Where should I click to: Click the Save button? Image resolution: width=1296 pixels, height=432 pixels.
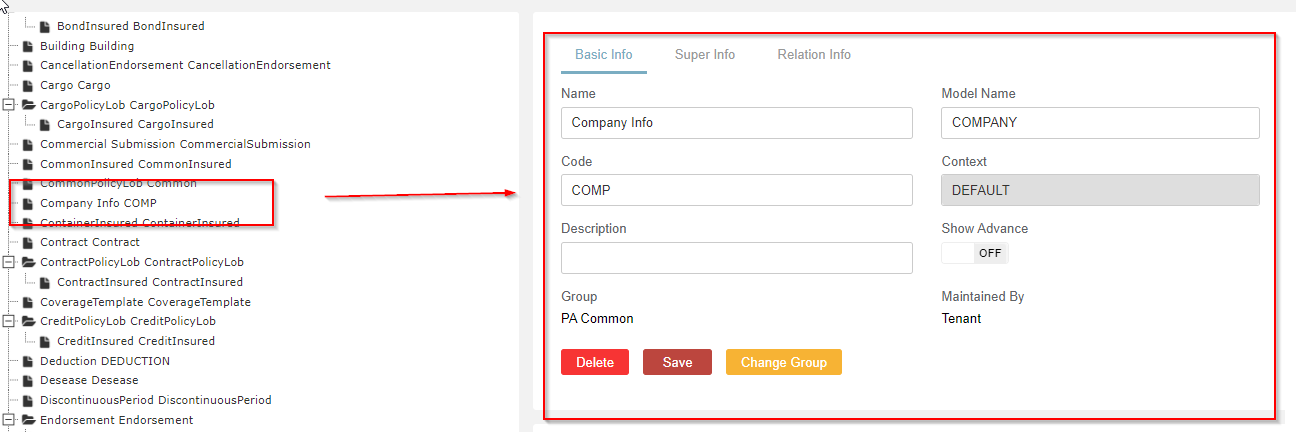click(677, 362)
